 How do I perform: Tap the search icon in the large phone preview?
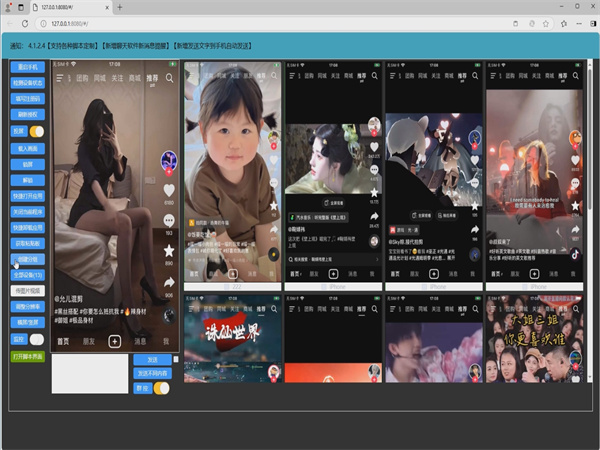[x=171, y=77]
